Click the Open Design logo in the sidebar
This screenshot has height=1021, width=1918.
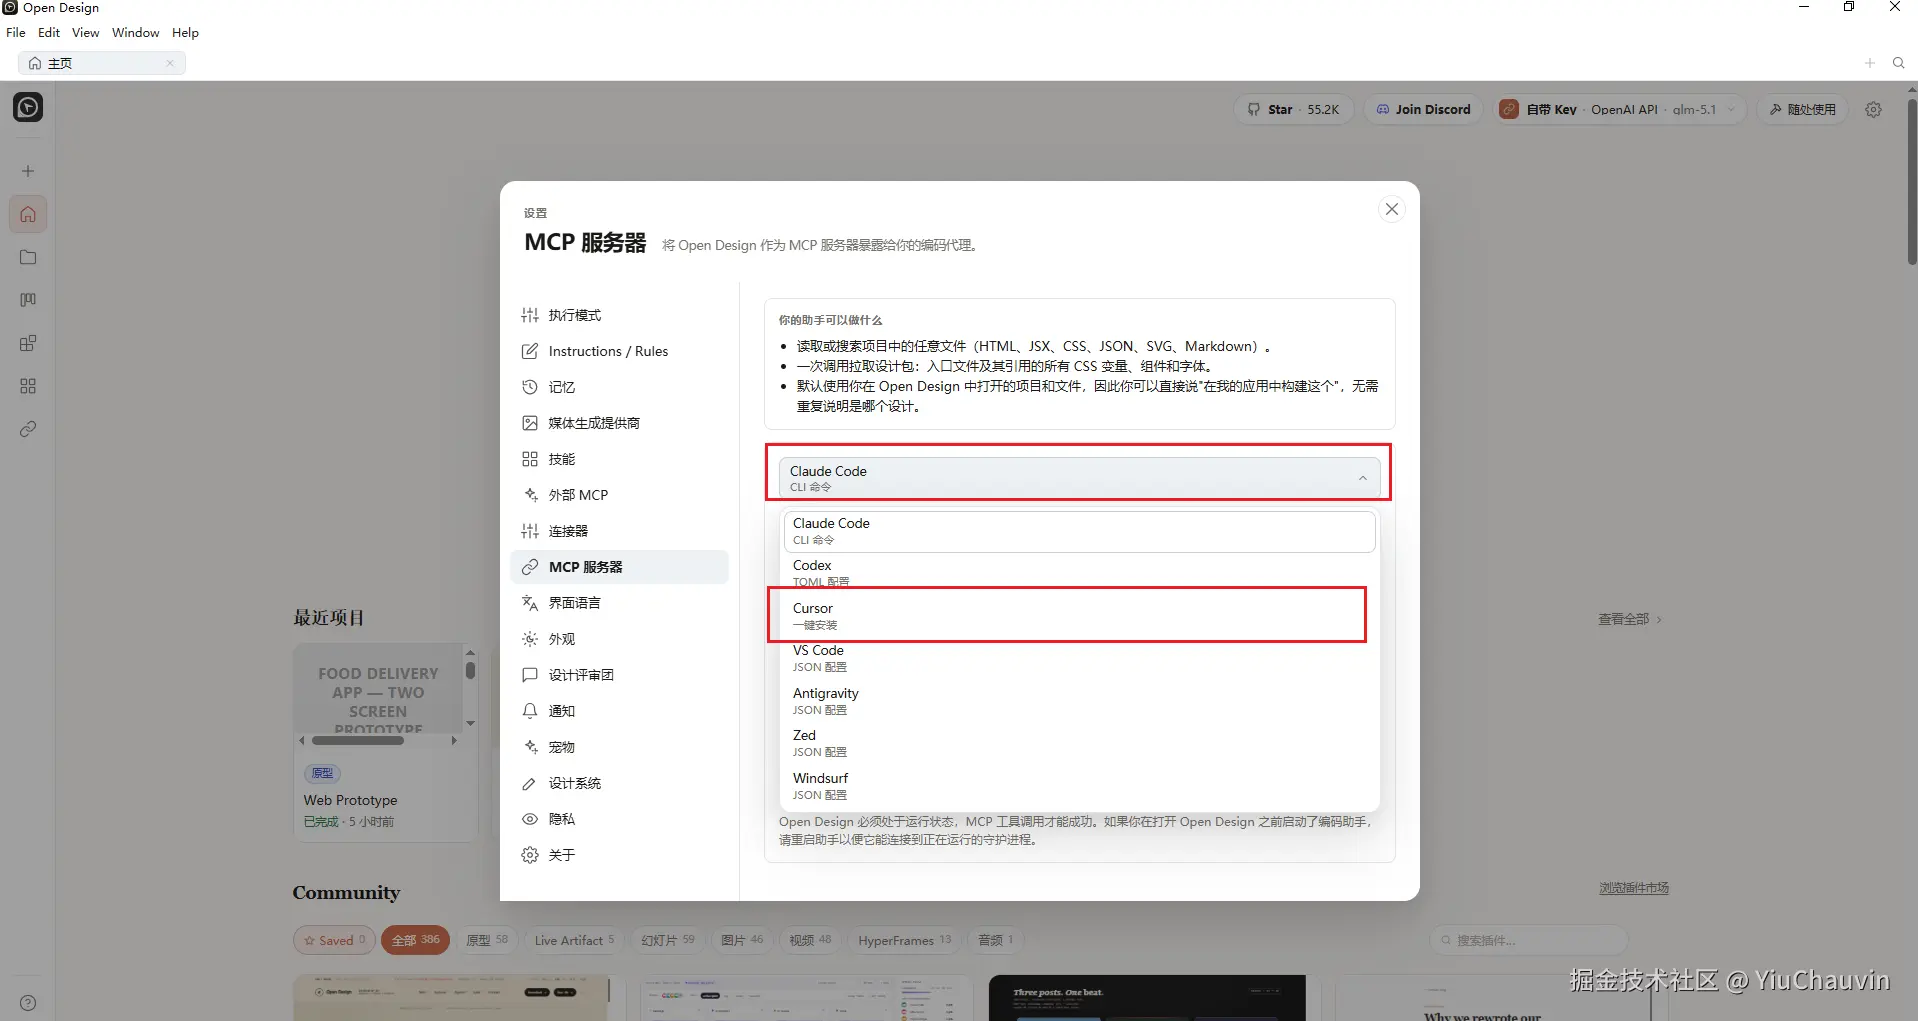coord(28,107)
